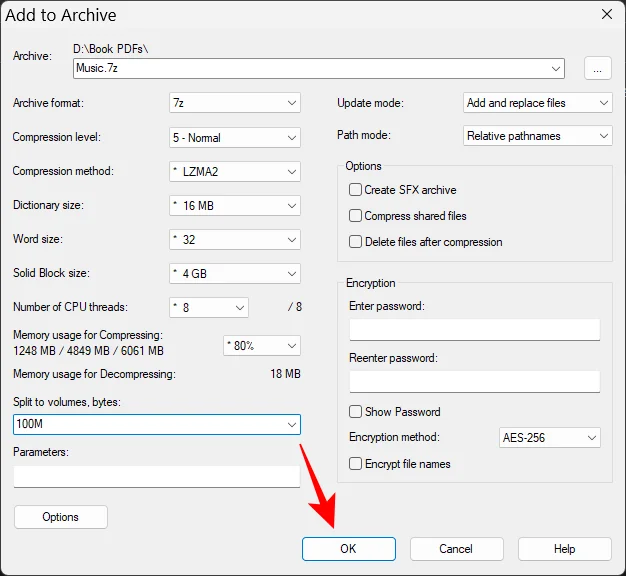The width and height of the screenshot is (626, 576).
Task: Expand the Encryption method AES-256 dropdown
Action: [x=550, y=437]
